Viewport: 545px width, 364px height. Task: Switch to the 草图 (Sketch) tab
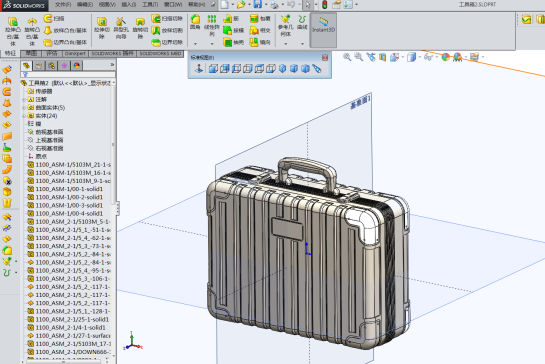click(x=31, y=54)
